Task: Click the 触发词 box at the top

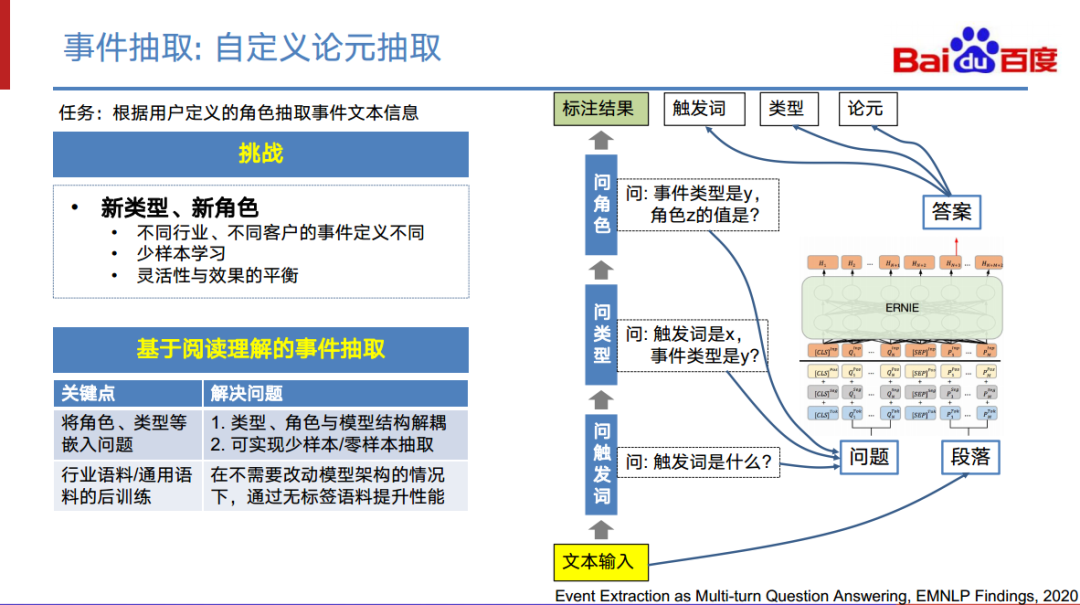Action: click(x=704, y=109)
